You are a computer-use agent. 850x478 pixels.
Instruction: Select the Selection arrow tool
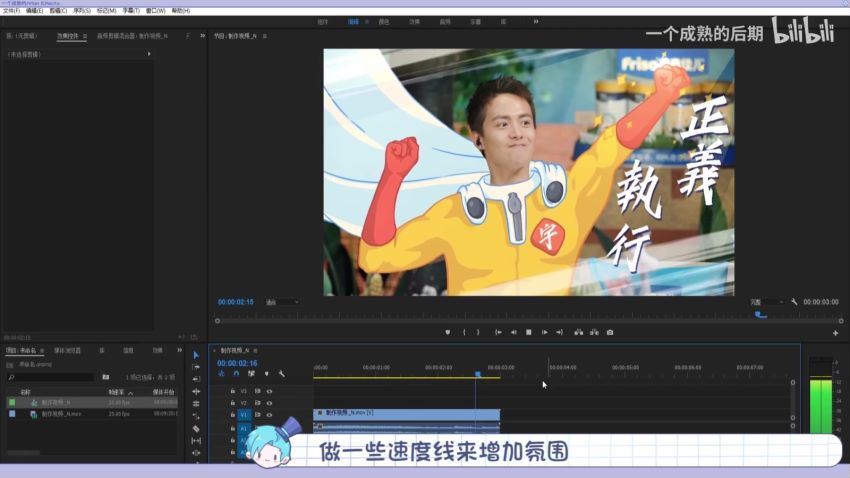(x=196, y=355)
